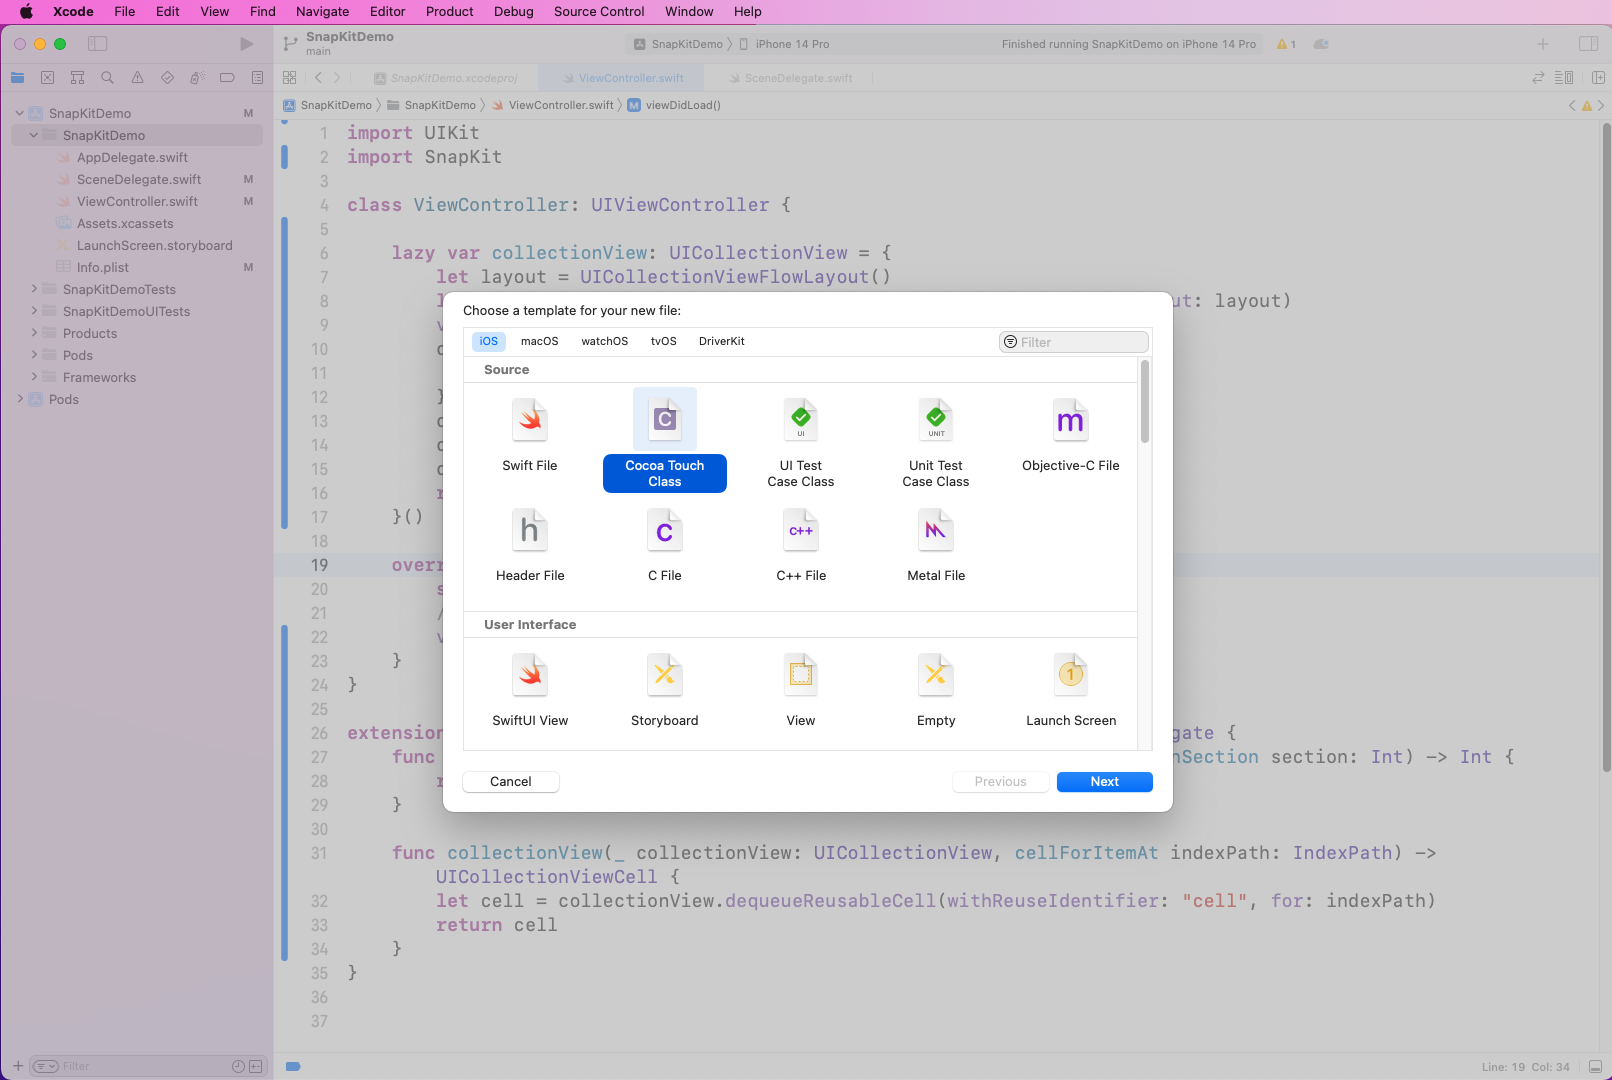Image resolution: width=1612 pixels, height=1080 pixels.
Task: Collapse the SnapKitDemo project root
Action: click(19, 113)
